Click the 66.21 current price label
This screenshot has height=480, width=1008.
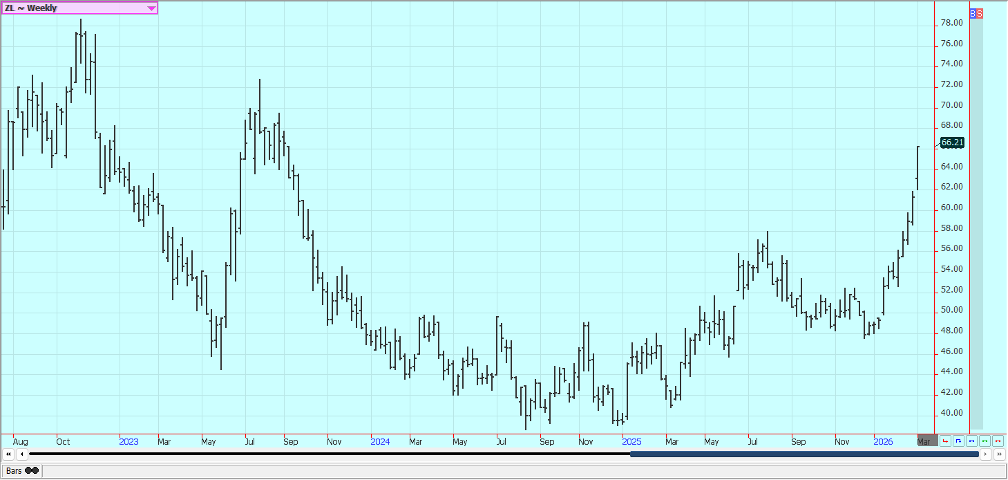click(952, 143)
